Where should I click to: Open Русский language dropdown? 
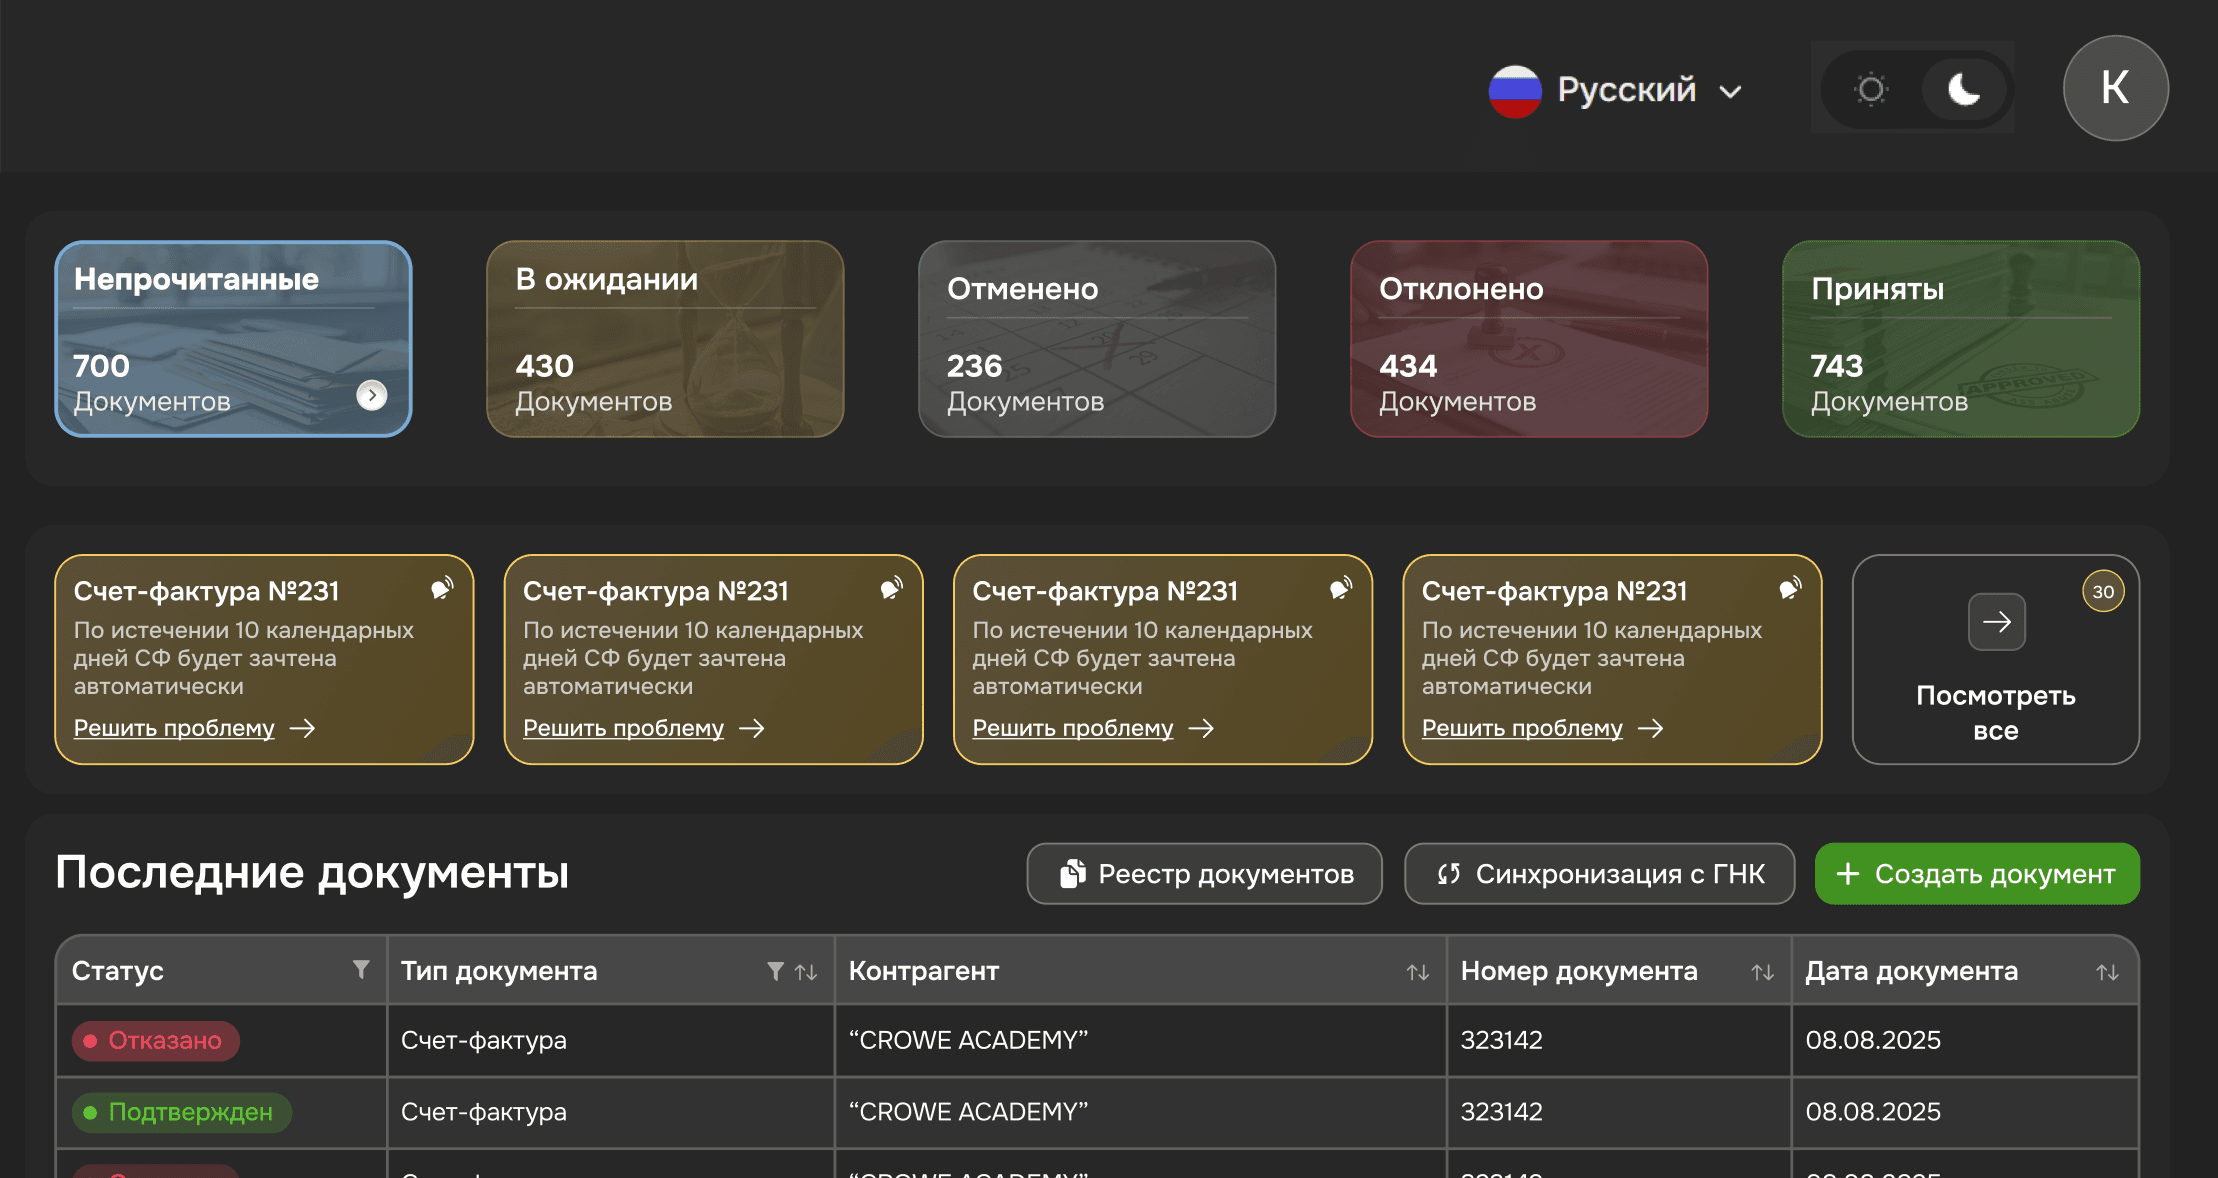(1625, 90)
